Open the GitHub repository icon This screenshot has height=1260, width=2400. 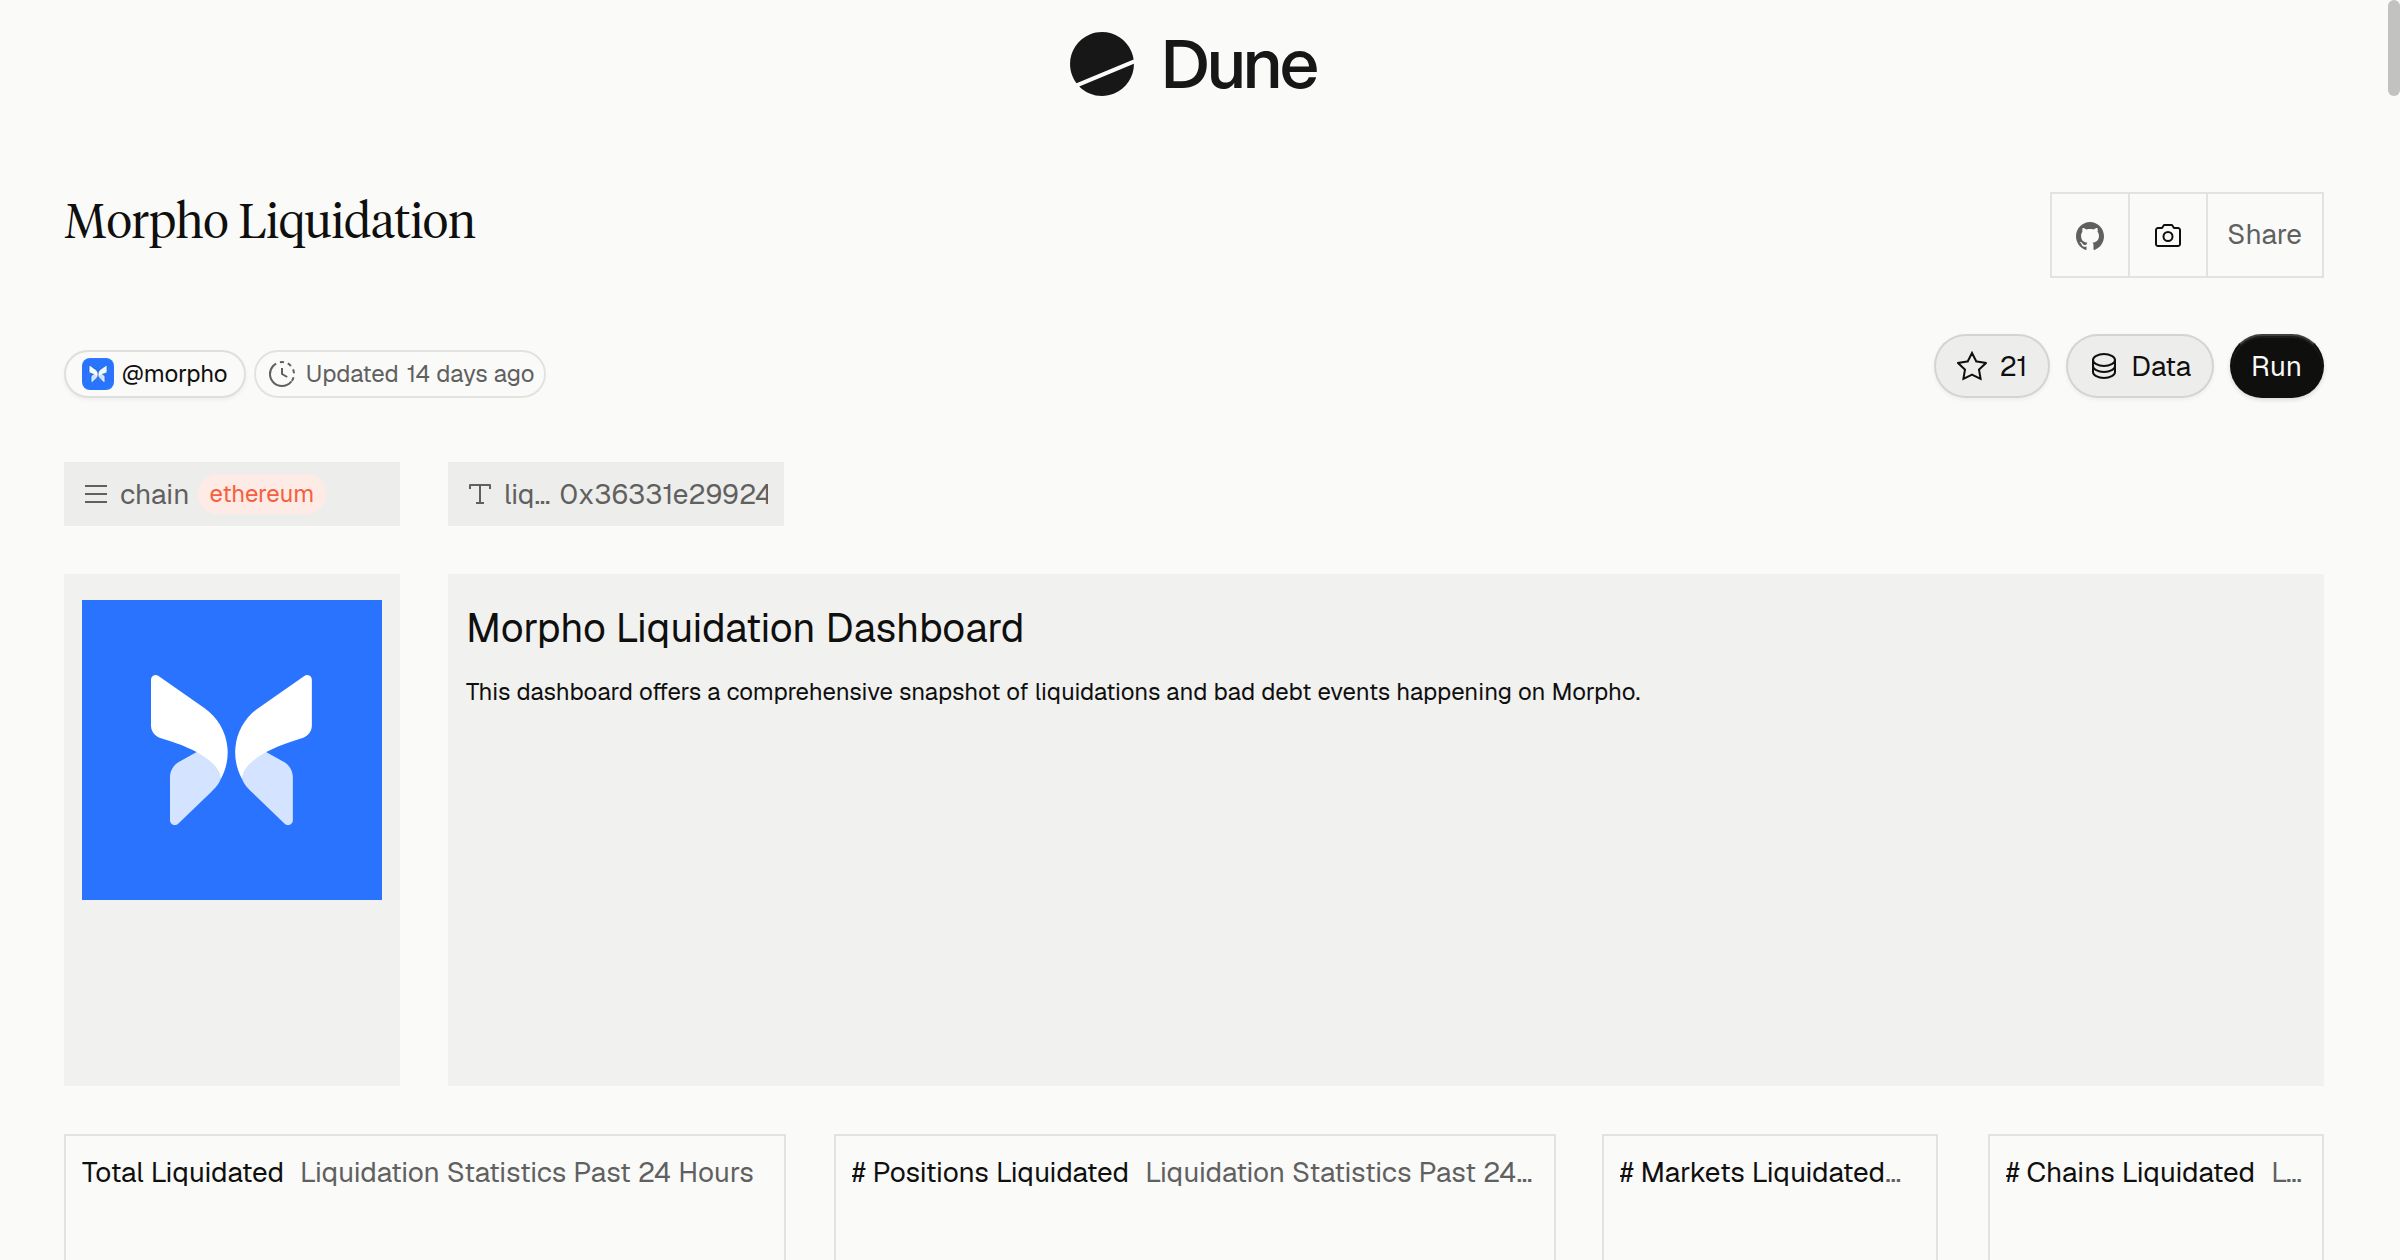[x=2090, y=235]
